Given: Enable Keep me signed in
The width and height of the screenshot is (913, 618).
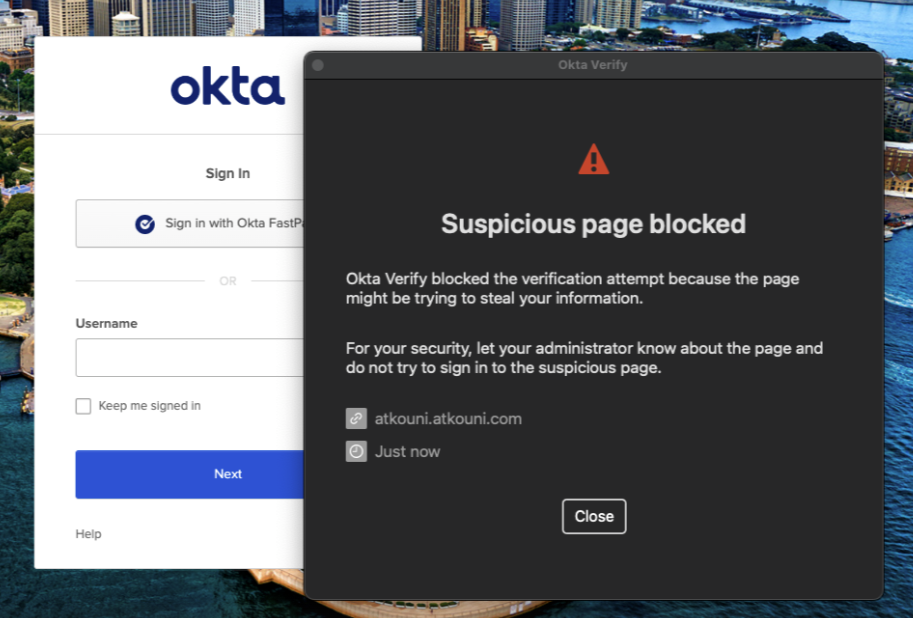Looking at the screenshot, I should point(83,405).
